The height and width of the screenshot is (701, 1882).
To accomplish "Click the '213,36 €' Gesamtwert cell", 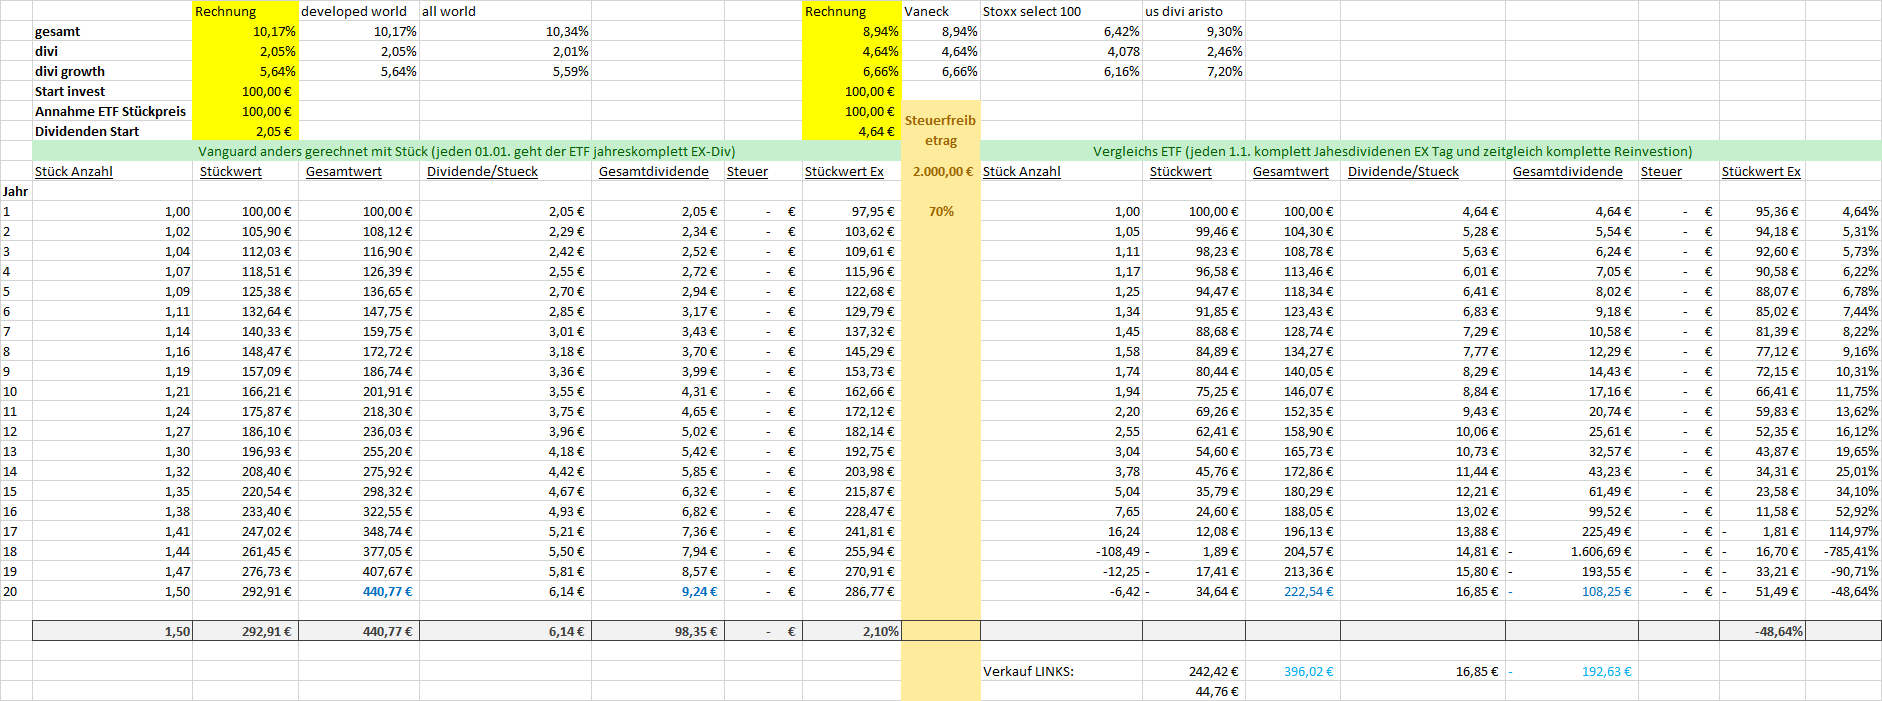I will pos(1293,571).
